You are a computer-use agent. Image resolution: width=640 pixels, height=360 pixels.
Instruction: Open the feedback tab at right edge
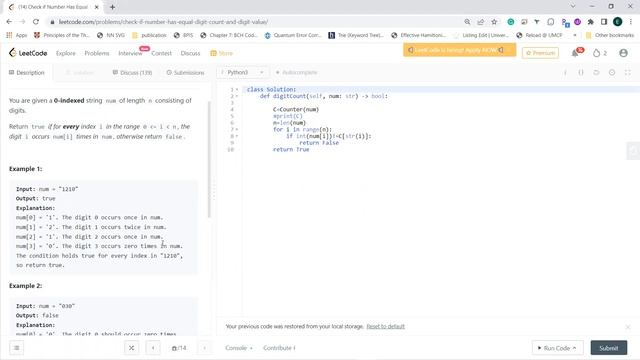tap(633, 151)
